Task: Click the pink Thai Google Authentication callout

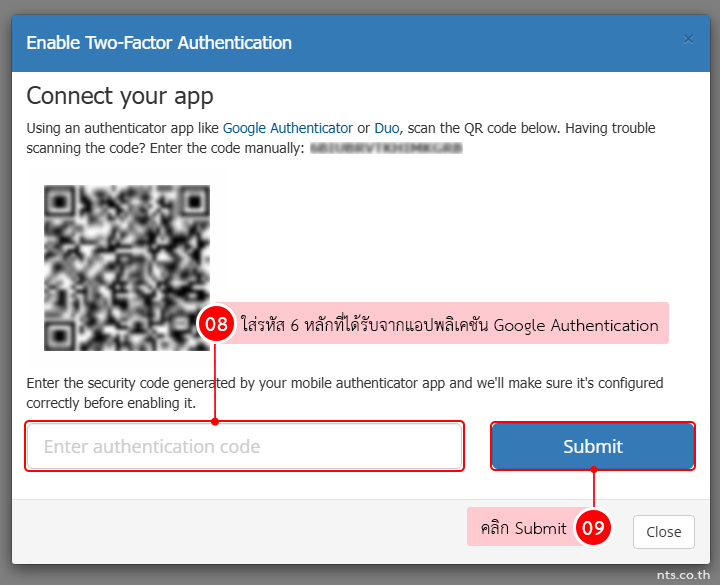Action: (450, 323)
